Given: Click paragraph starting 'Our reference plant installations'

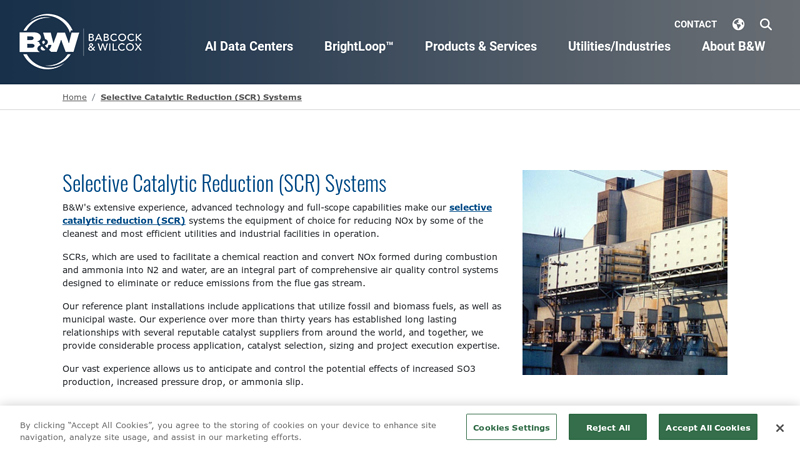Looking at the screenshot, I should [x=282, y=326].
